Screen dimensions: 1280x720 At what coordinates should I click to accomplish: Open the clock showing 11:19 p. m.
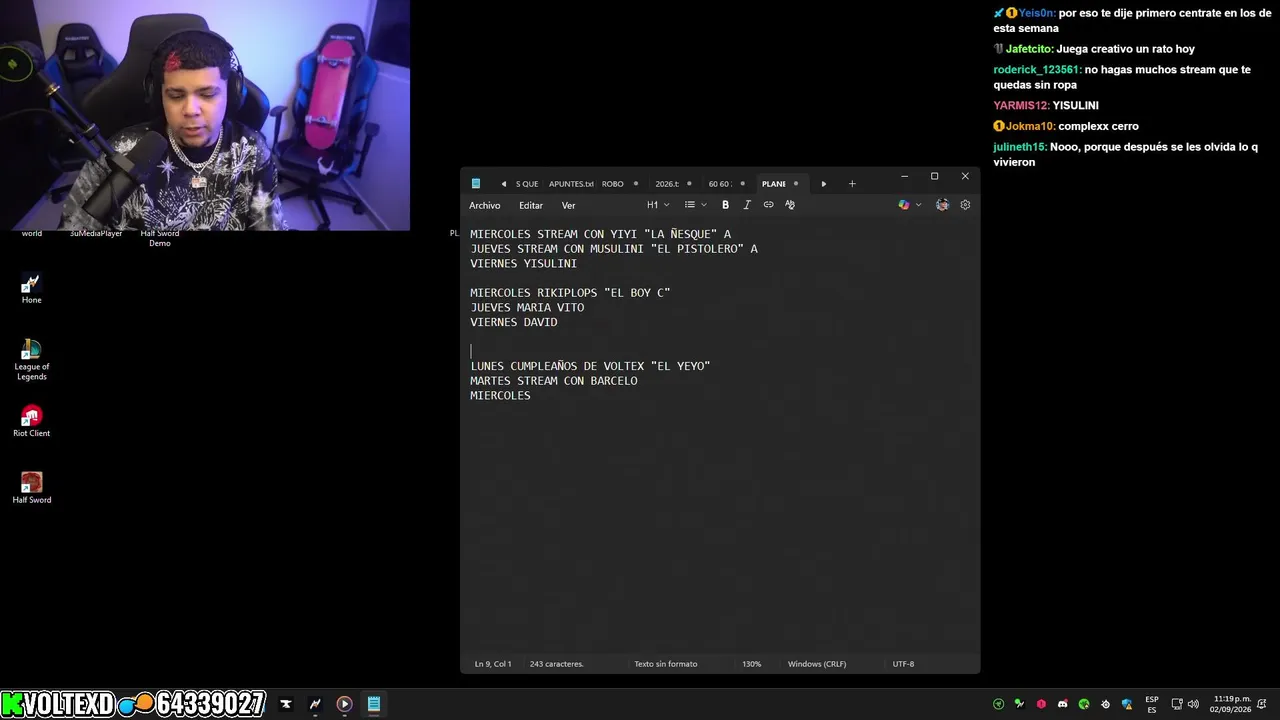[1230, 704]
